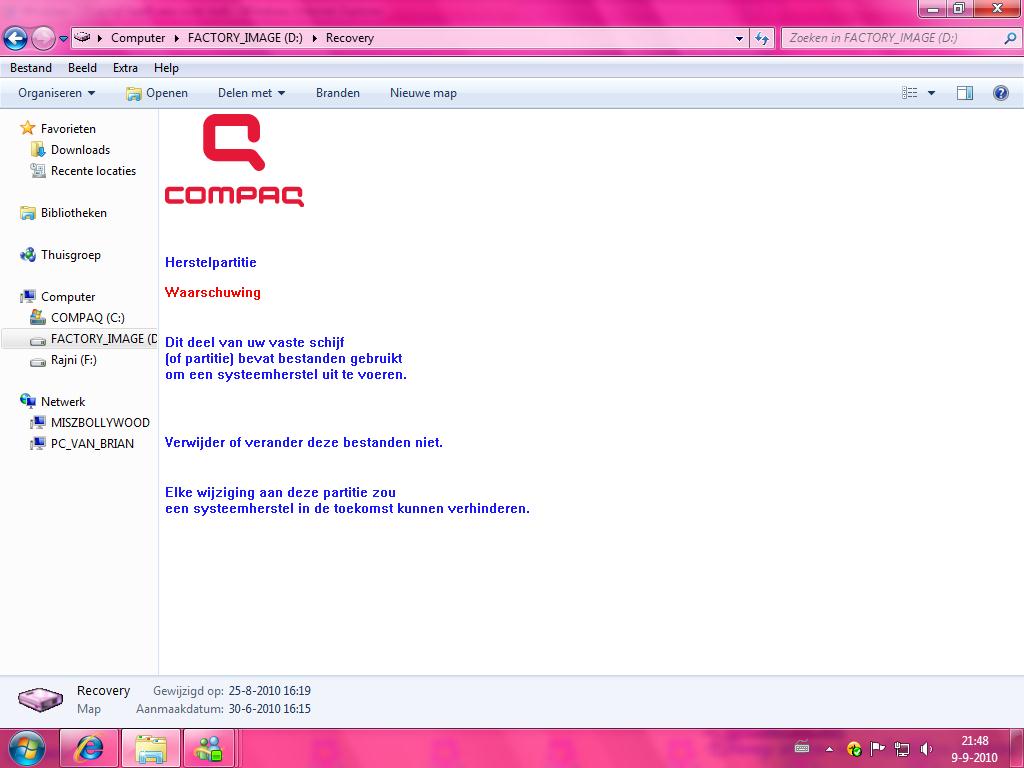1024x768 pixels.
Task: Click the change view icon
Action: click(910, 93)
